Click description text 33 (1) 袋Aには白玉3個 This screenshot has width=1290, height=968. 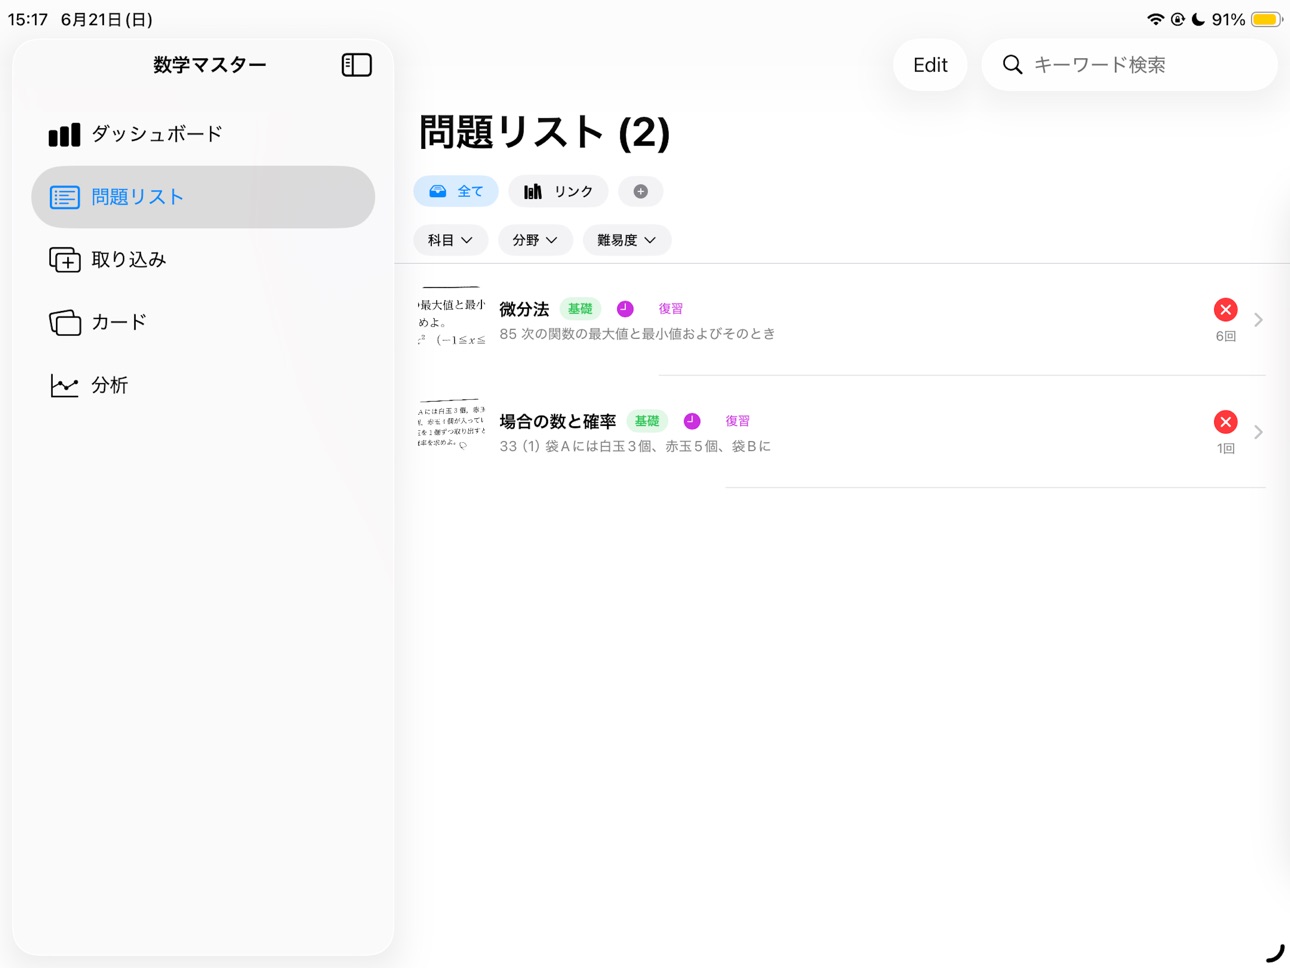coord(635,446)
